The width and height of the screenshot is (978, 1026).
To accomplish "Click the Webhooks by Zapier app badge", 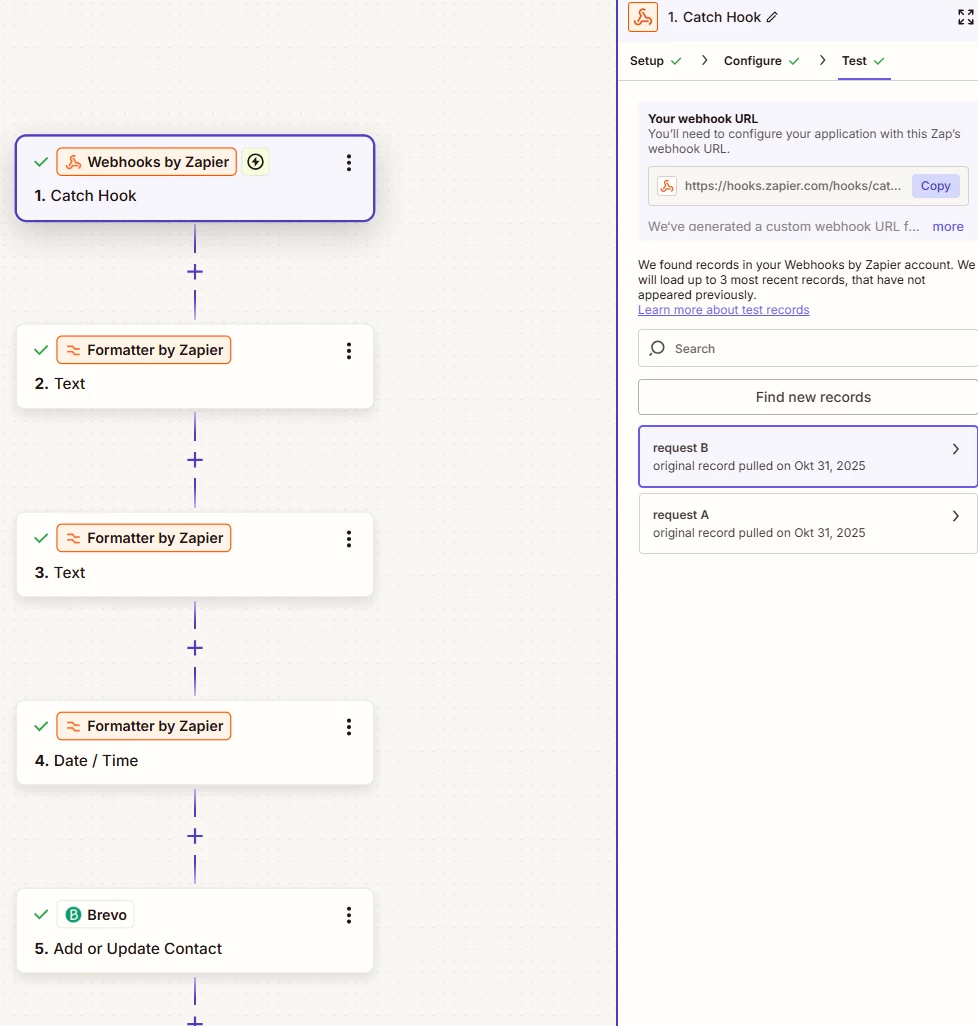I will pos(147,162).
